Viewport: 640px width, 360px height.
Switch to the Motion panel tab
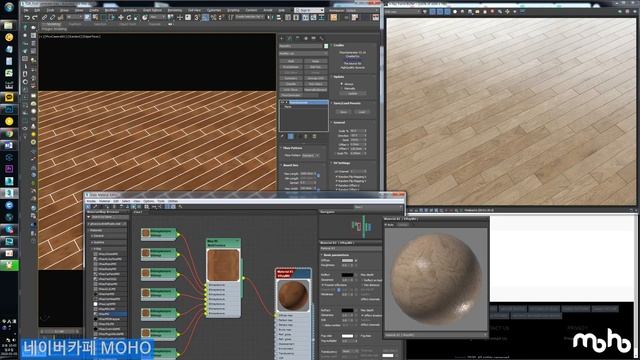point(306,38)
